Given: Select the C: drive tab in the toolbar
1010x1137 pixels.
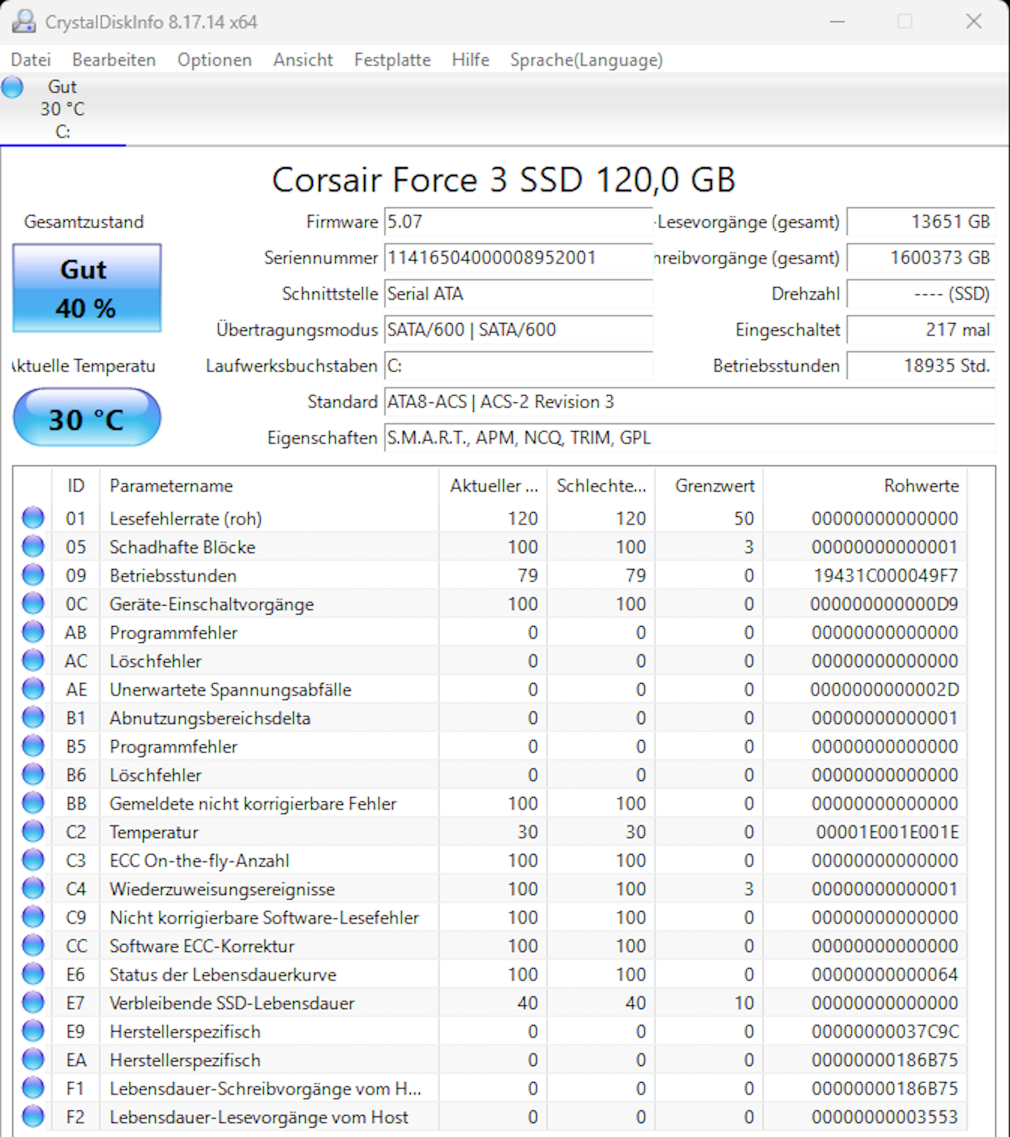Looking at the screenshot, I should 62,108.
